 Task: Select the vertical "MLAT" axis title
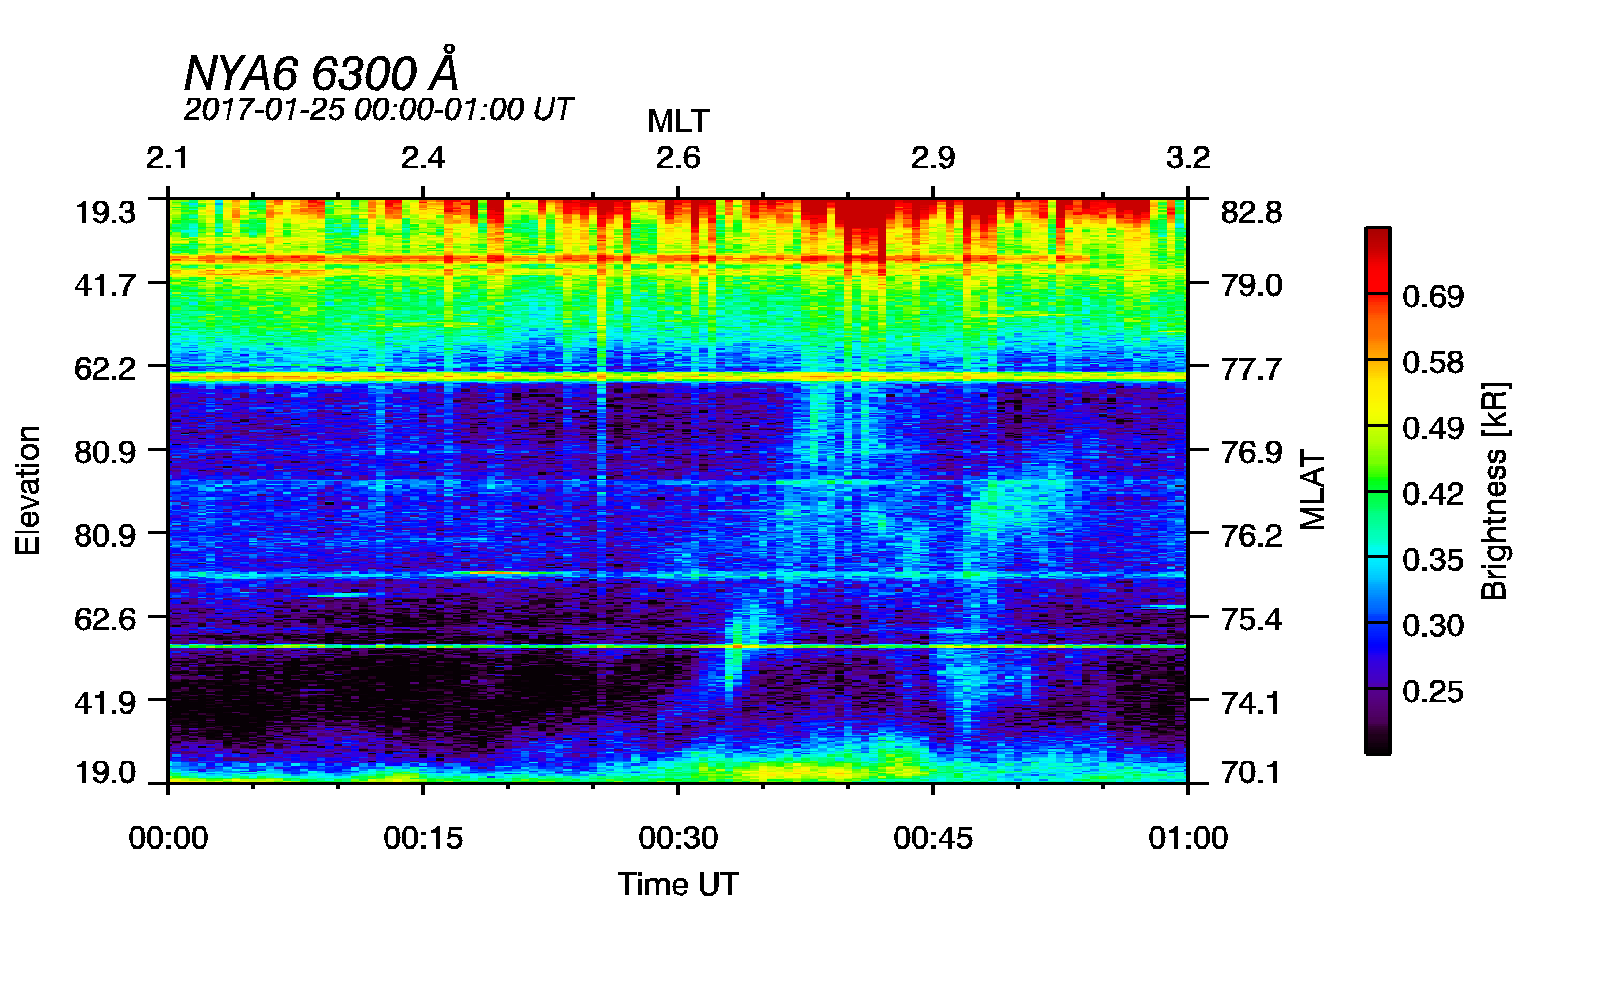point(1313,490)
